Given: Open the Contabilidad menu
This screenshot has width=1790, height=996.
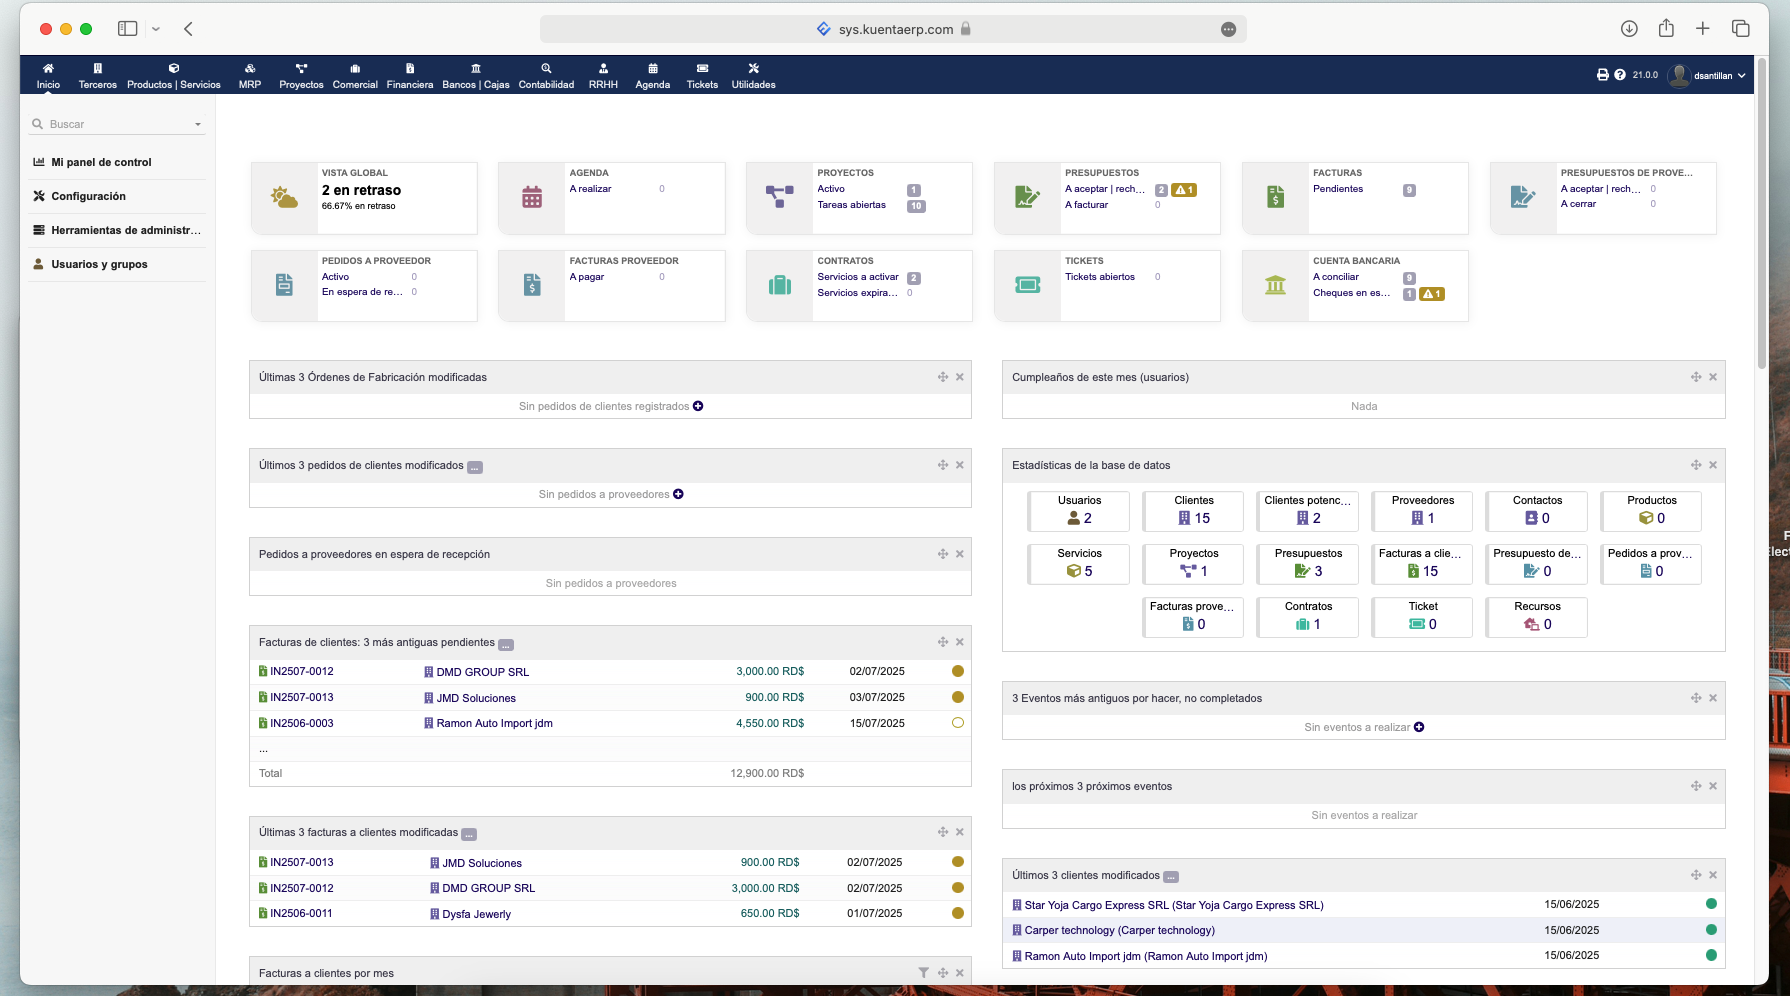Looking at the screenshot, I should [x=546, y=76].
